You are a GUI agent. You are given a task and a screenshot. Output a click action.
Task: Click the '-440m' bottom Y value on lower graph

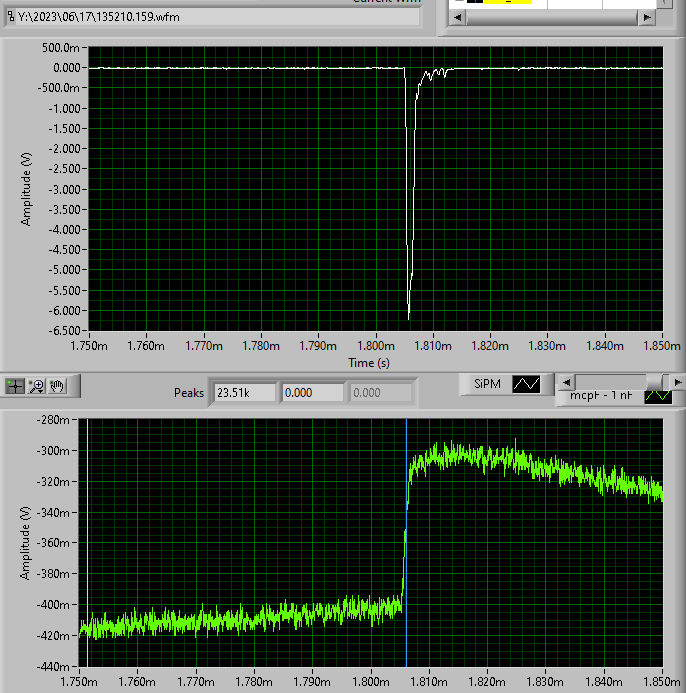[53, 666]
